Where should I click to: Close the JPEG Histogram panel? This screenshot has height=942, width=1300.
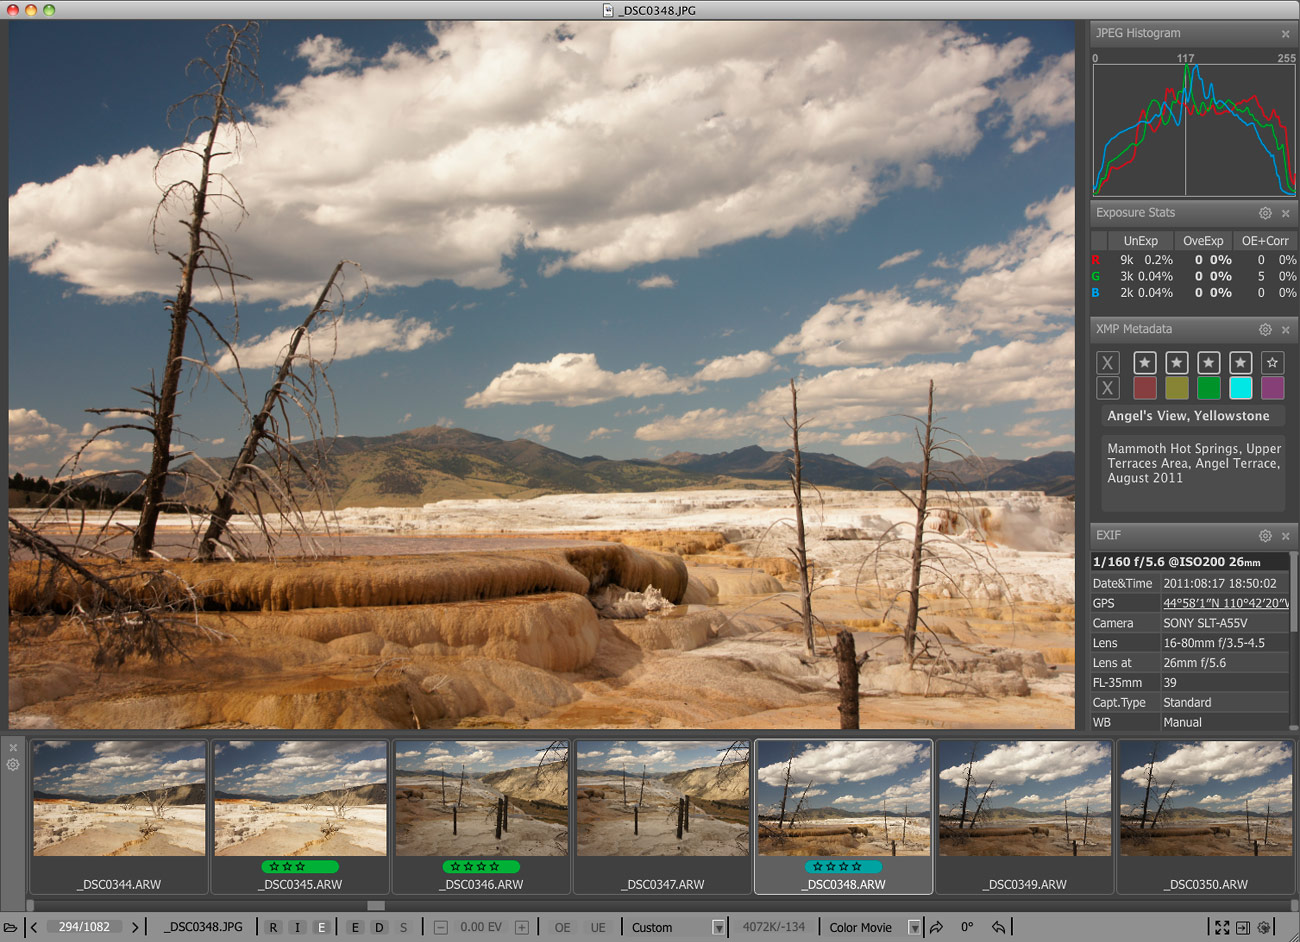coord(1285,34)
